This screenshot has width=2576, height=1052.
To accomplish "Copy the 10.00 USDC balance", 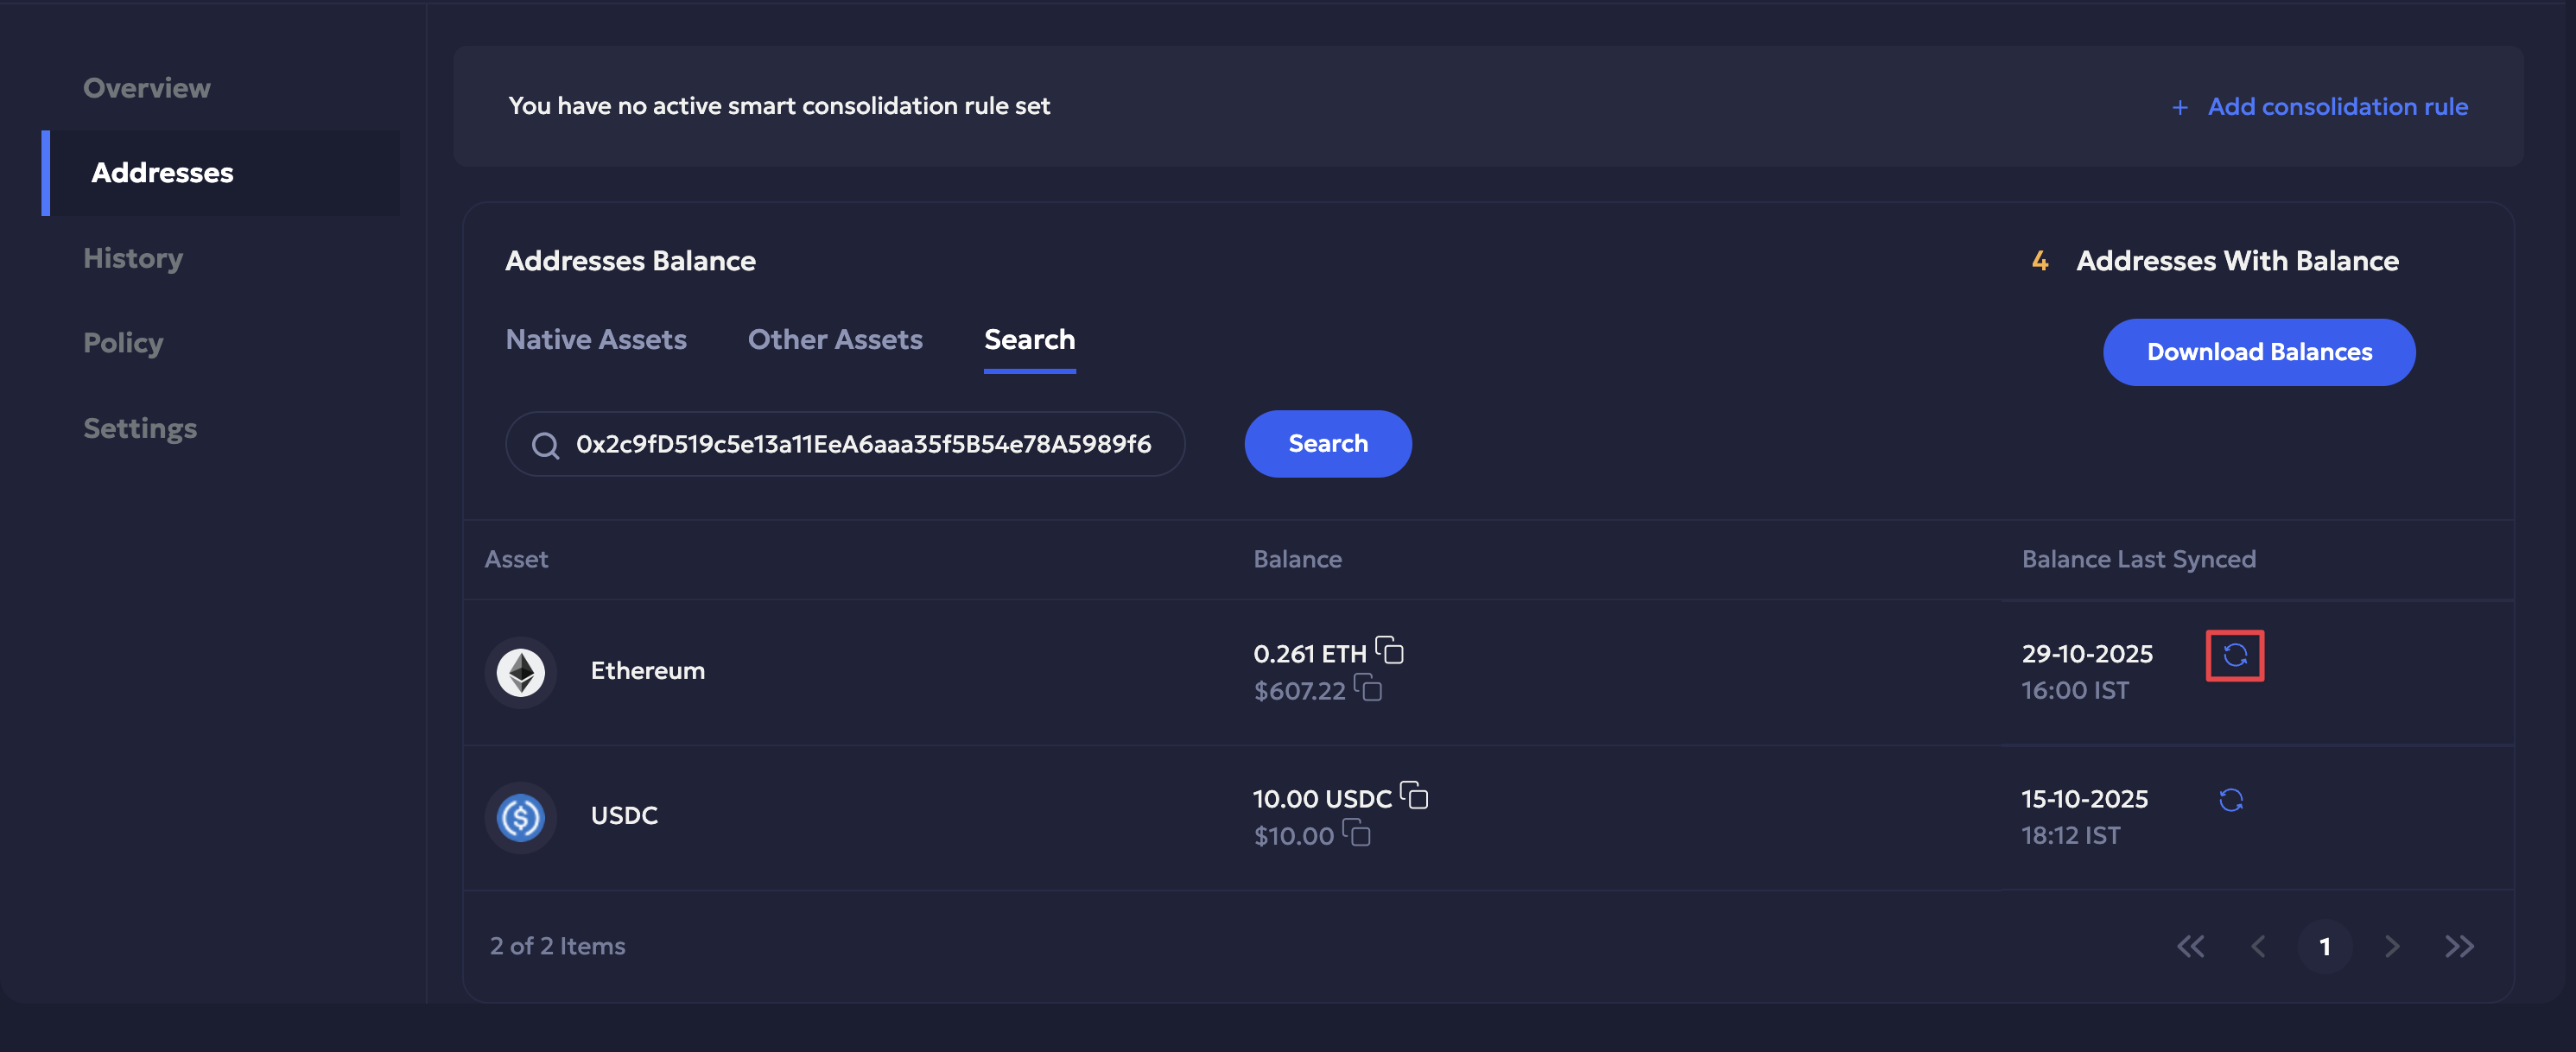I will click(x=1414, y=796).
